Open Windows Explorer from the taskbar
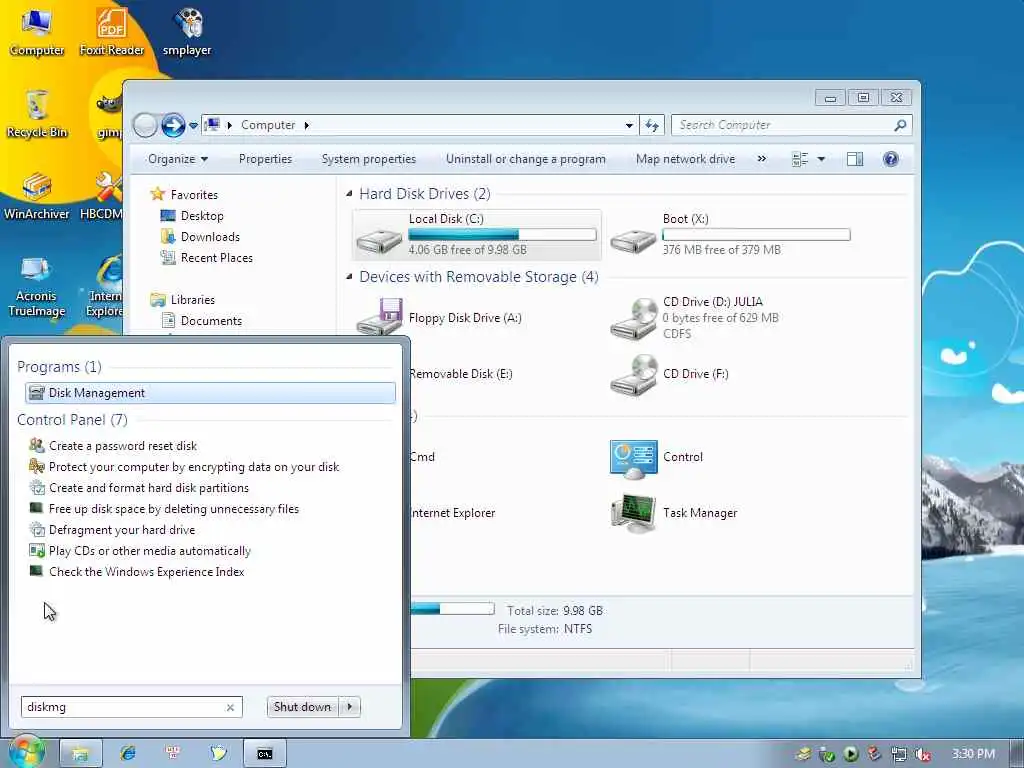The image size is (1024, 768). pos(80,754)
